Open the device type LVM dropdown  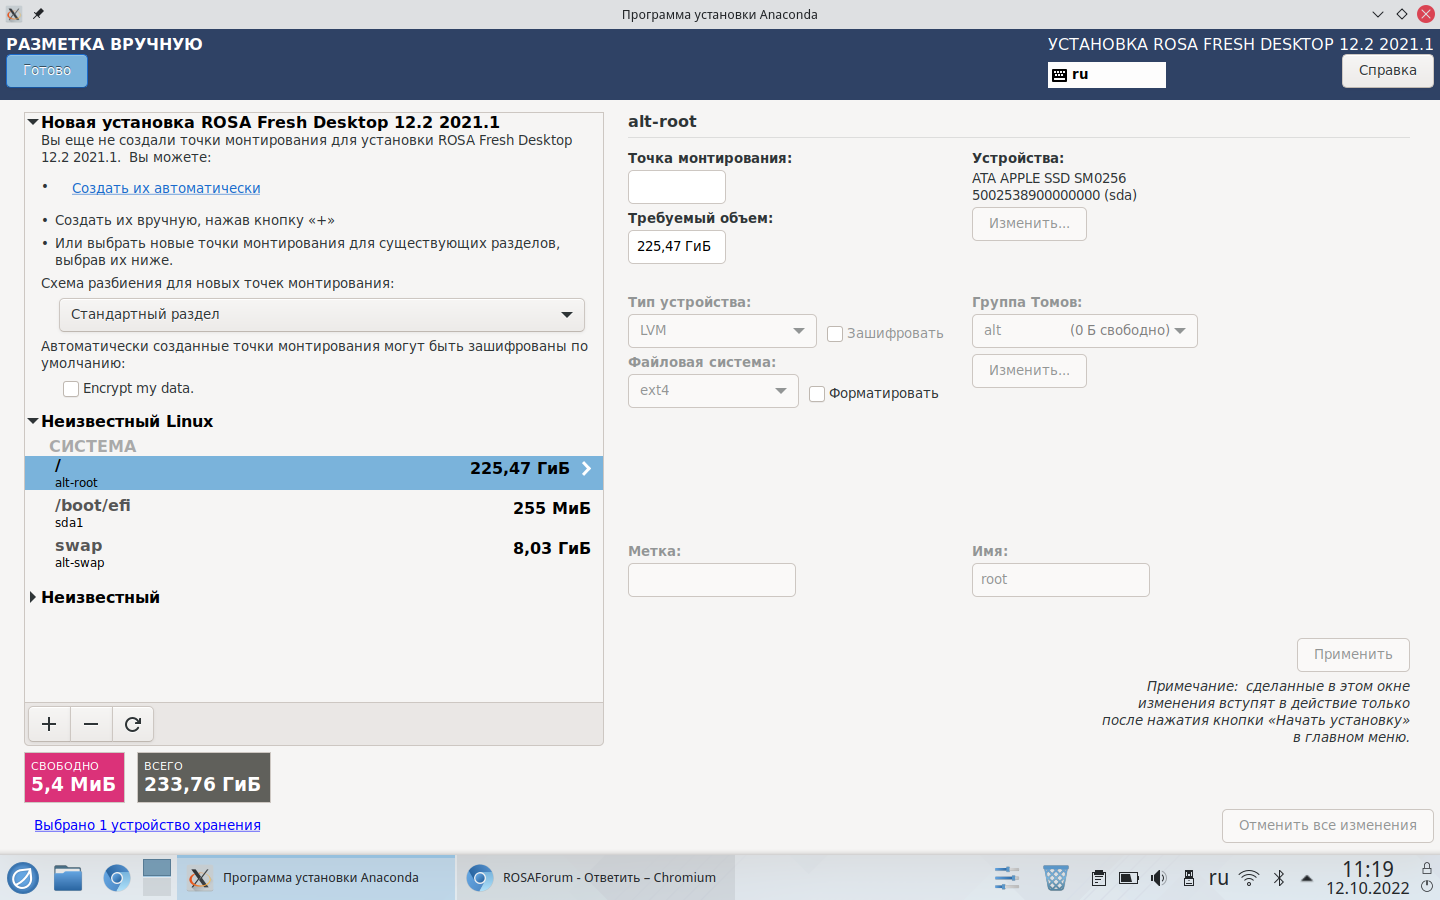pyautogui.click(x=722, y=331)
